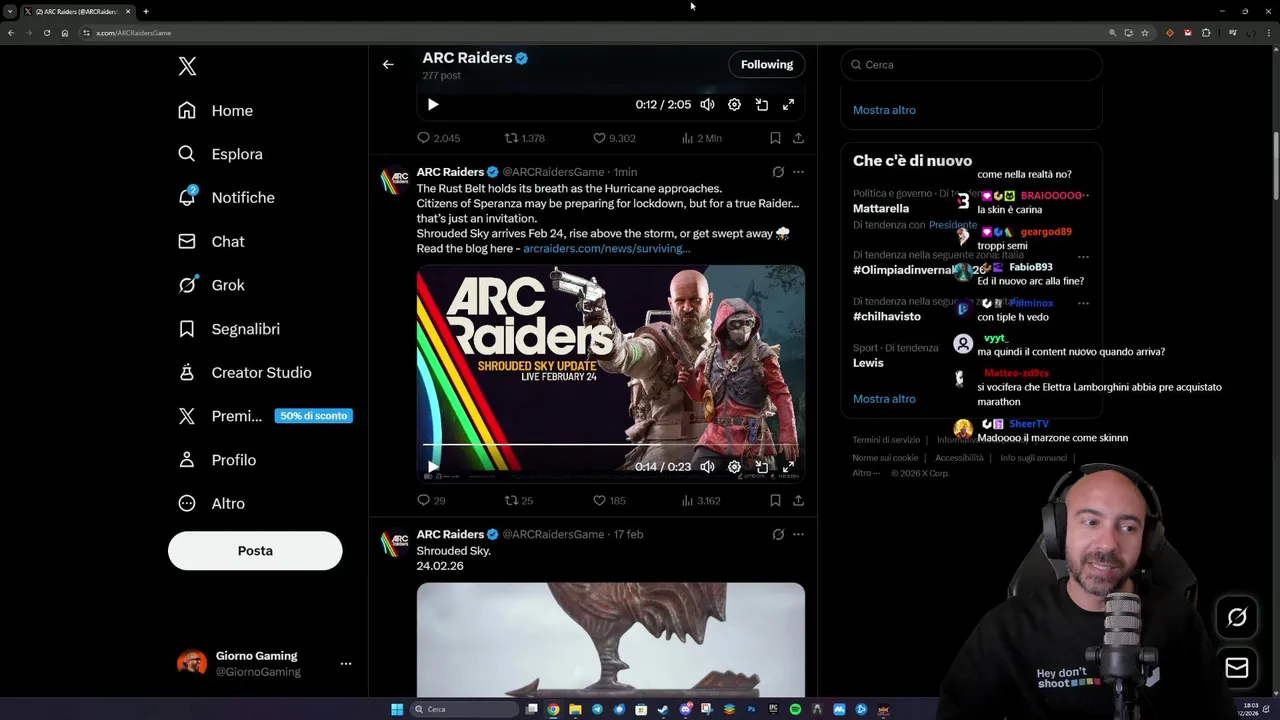The width and height of the screenshot is (1280, 720).
Task: Open Creator Studio
Action: 245,372
